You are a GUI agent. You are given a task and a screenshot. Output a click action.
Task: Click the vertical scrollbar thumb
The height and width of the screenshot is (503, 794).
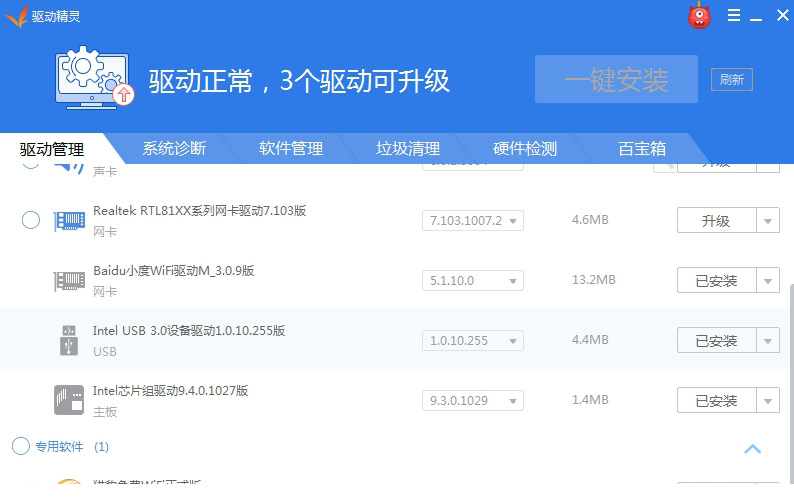point(791,382)
